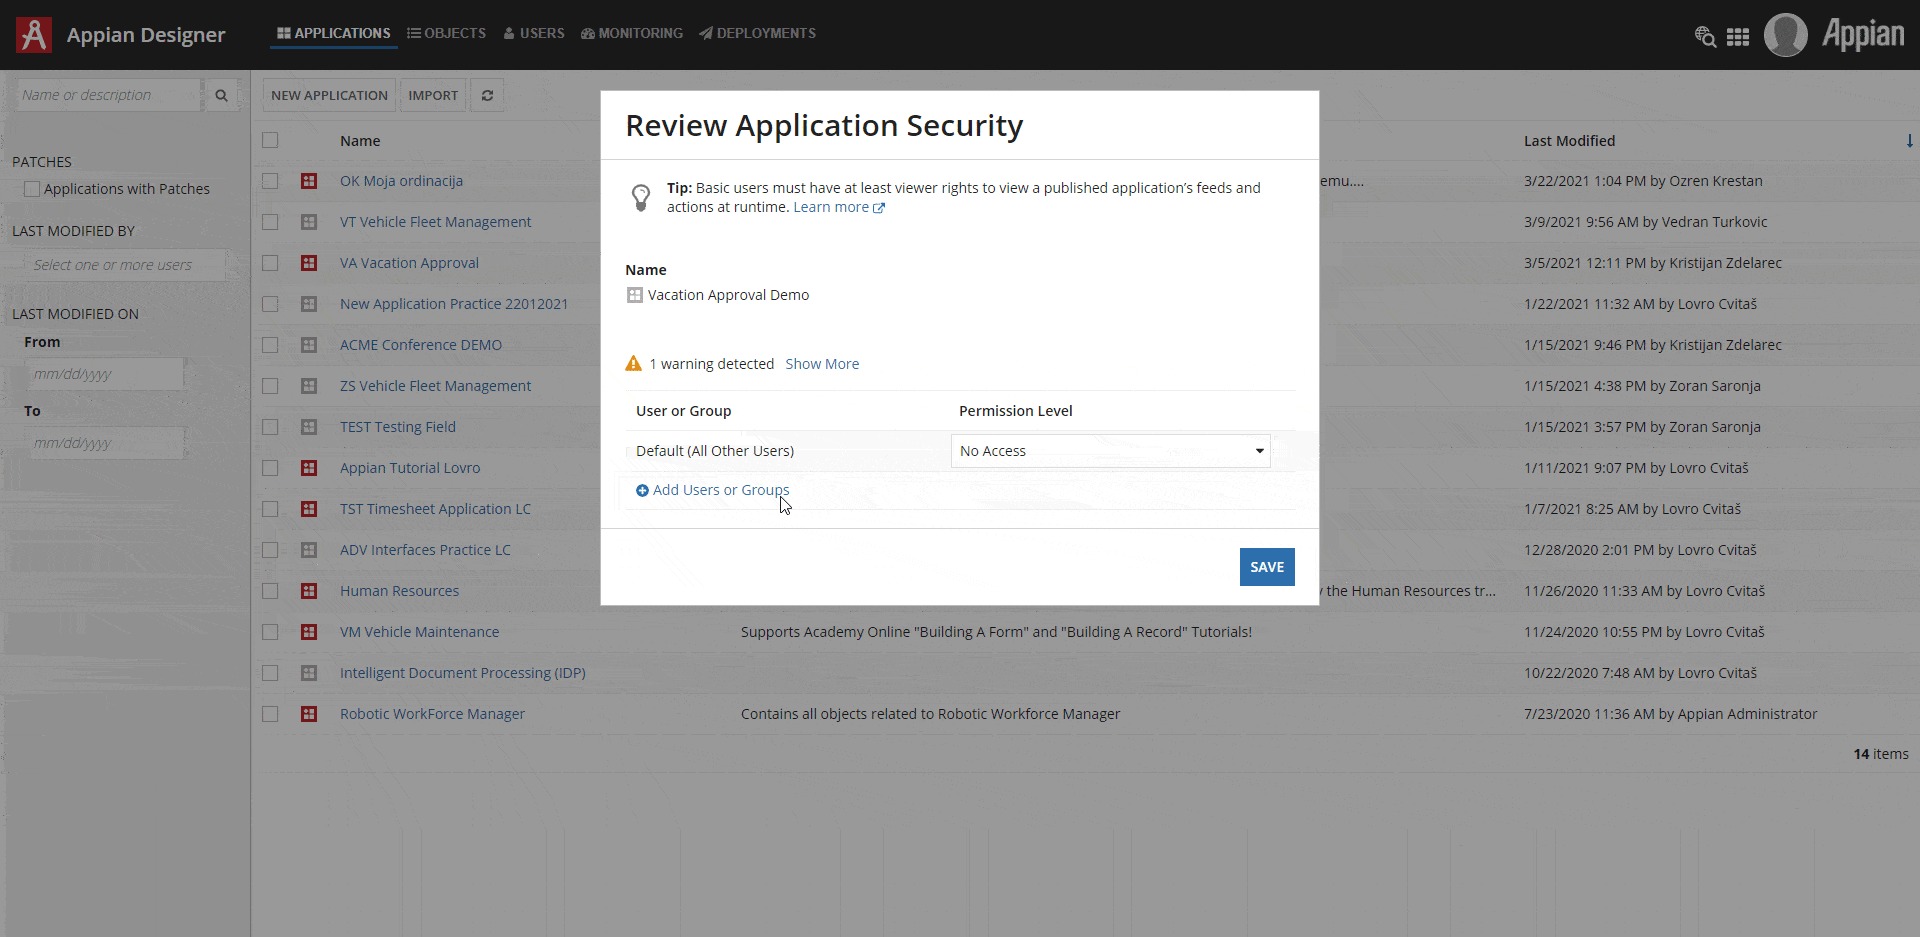1920x937 pixels.
Task: Switch to the OBJECTS tab
Action: (x=446, y=33)
